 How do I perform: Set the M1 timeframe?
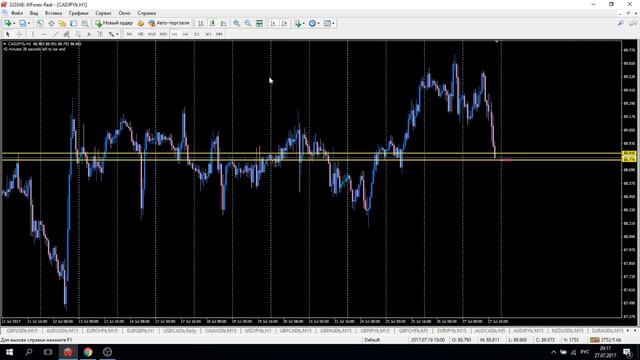[x=129, y=34]
